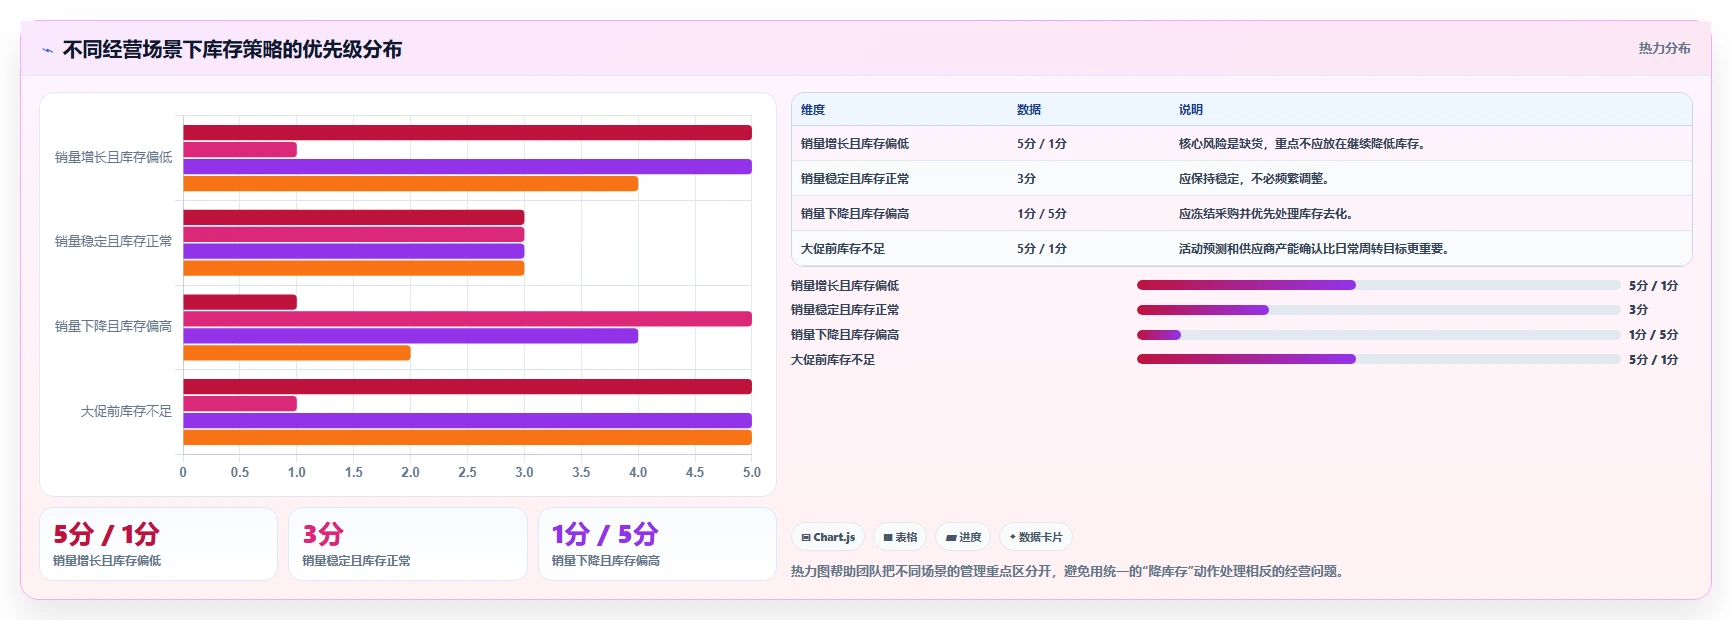The image size is (1732, 620).
Task: Click crimson chart bar for 大促前库存不足
Action: point(467,387)
